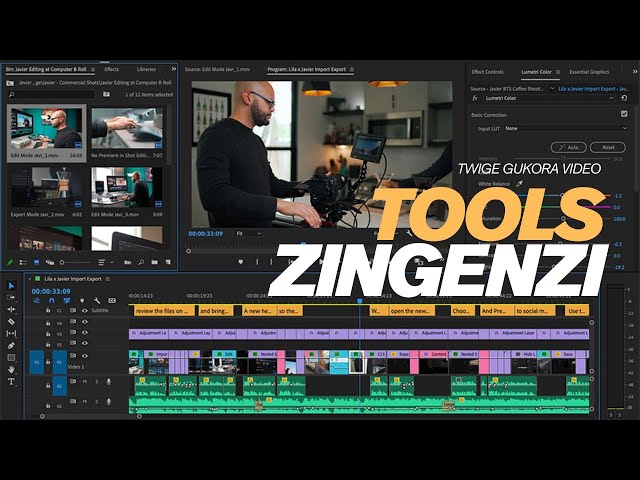The width and height of the screenshot is (640, 480).
Task: Toggle timeline Snap magnet icon
Action: 51,300
